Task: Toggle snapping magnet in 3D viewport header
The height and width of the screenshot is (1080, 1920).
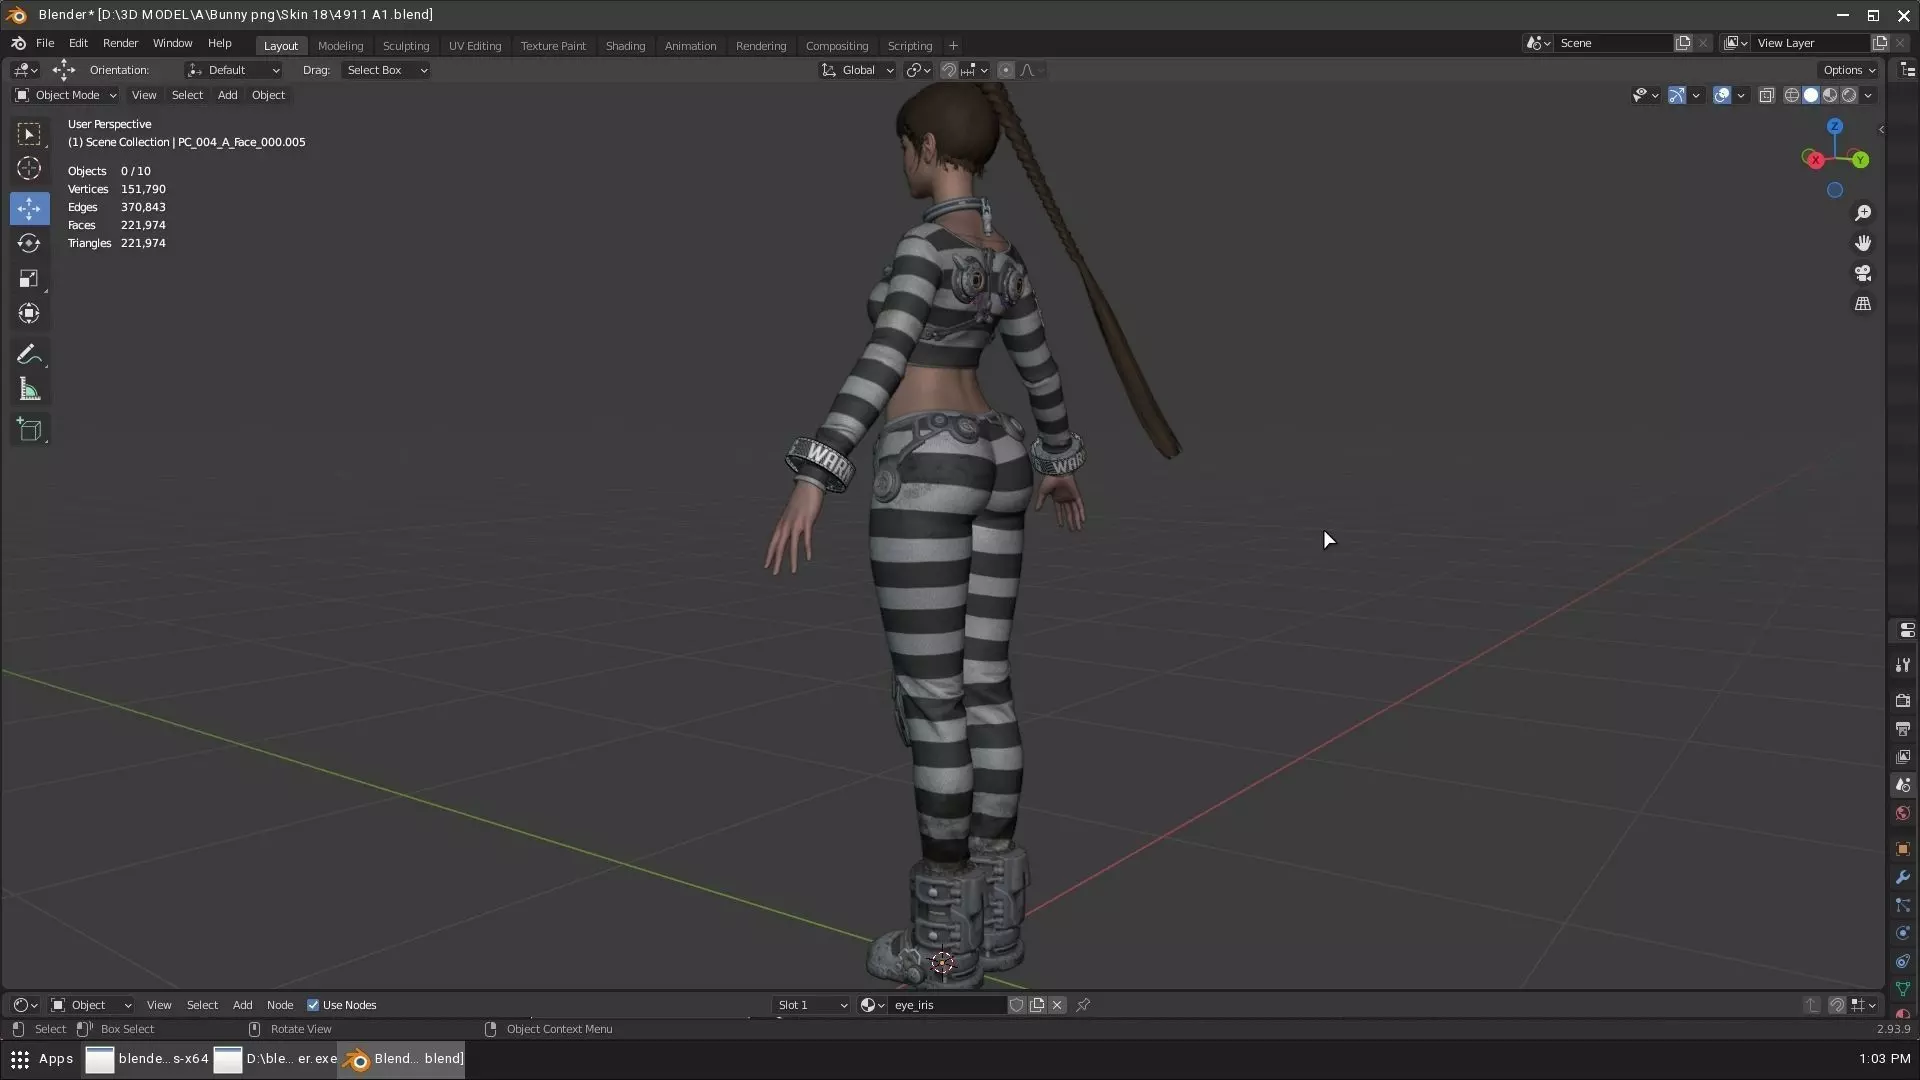Action: (x=949, y=70)
